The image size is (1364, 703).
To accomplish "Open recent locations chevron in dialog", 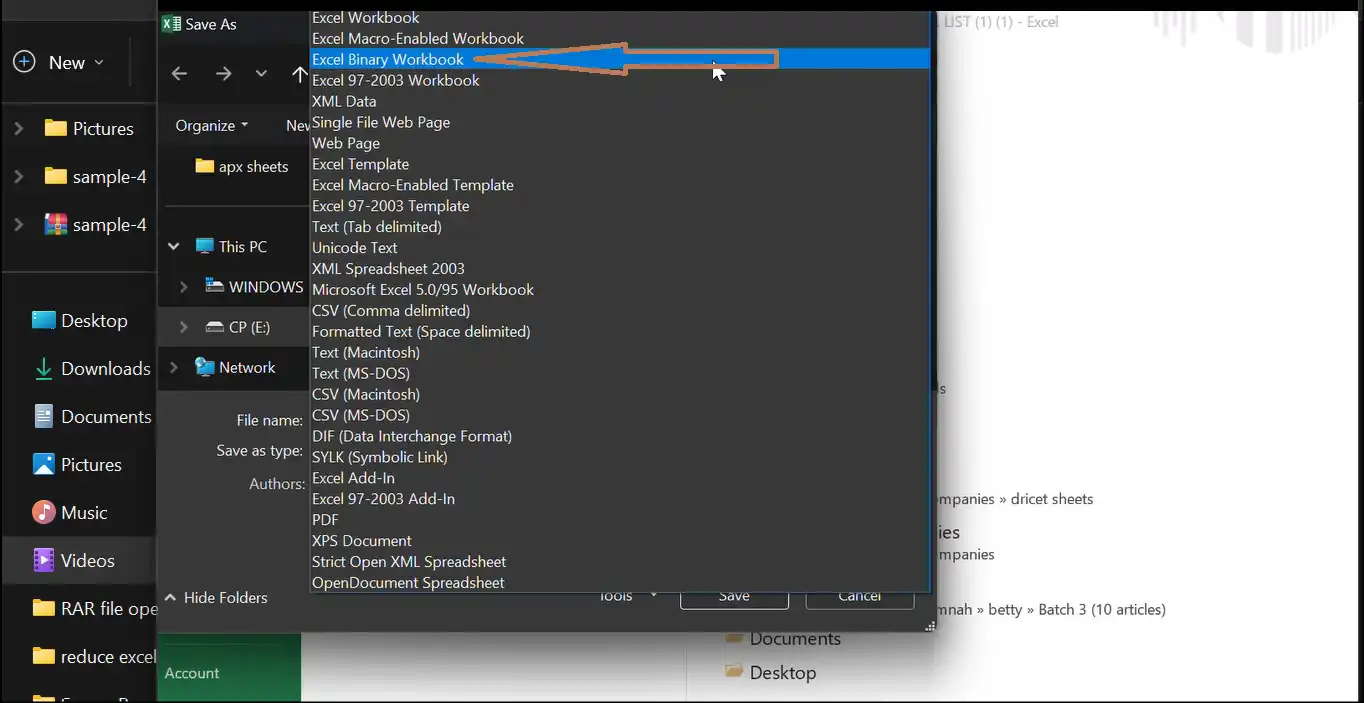I will tap(261, 73).
